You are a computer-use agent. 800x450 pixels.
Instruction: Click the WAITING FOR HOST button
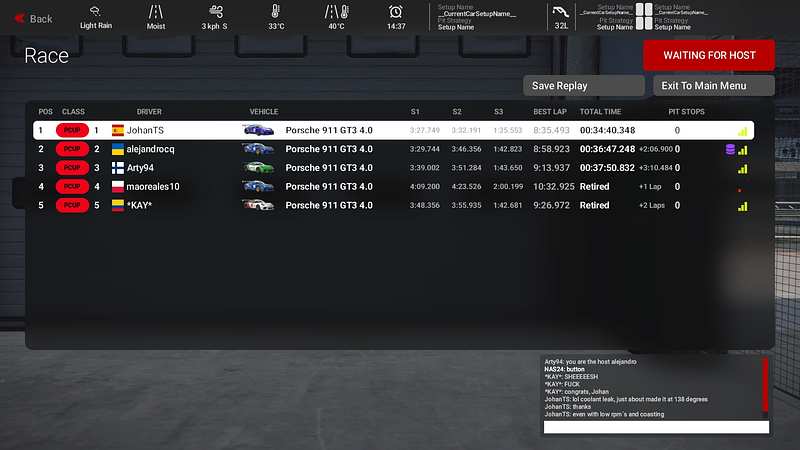[709, 55]
